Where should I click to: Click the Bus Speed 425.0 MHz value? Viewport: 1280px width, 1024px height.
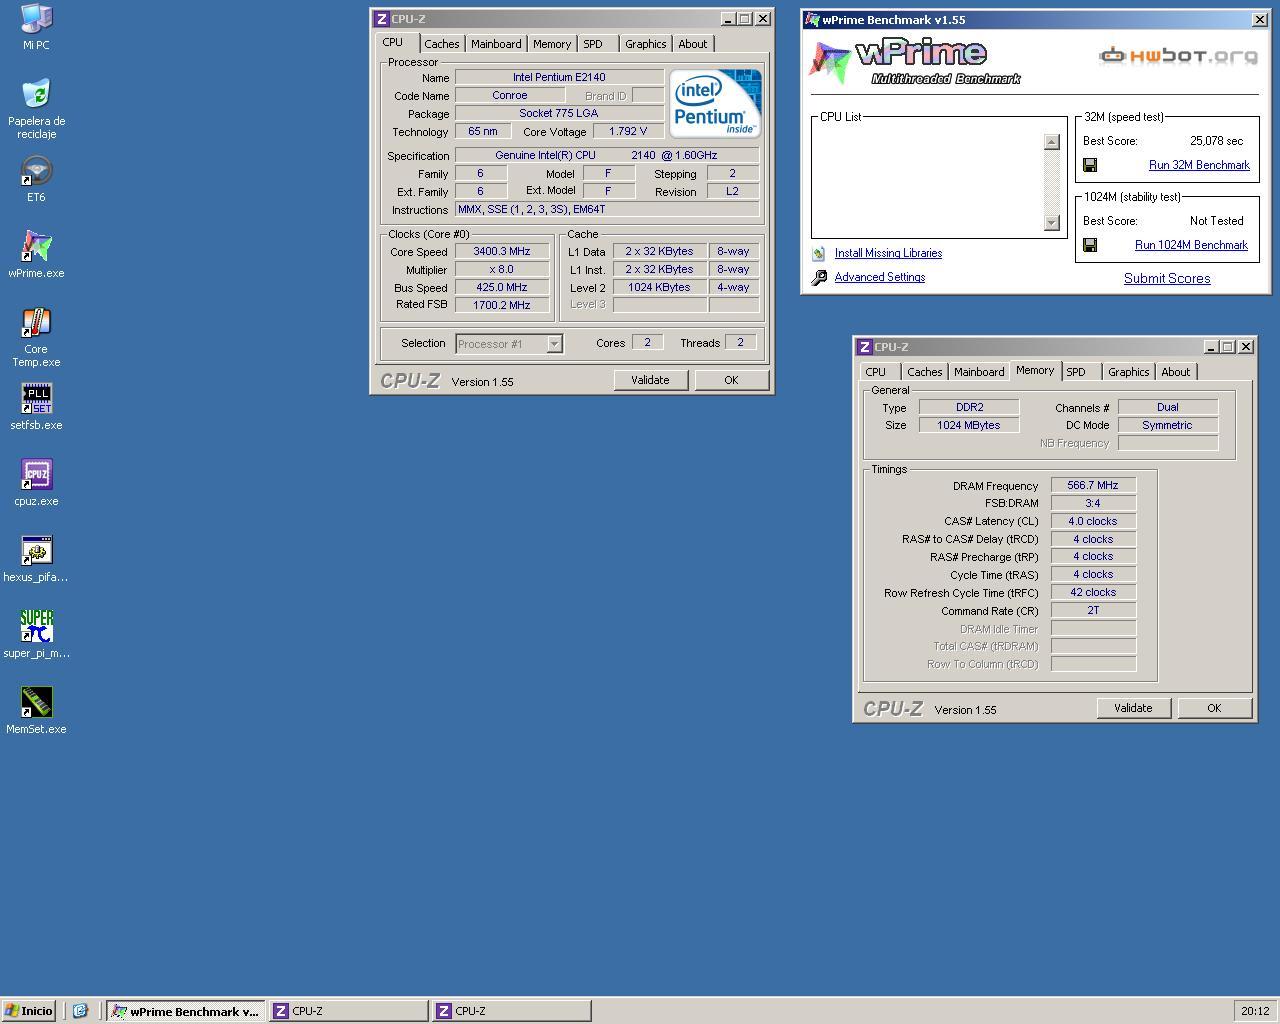(502, 288)
